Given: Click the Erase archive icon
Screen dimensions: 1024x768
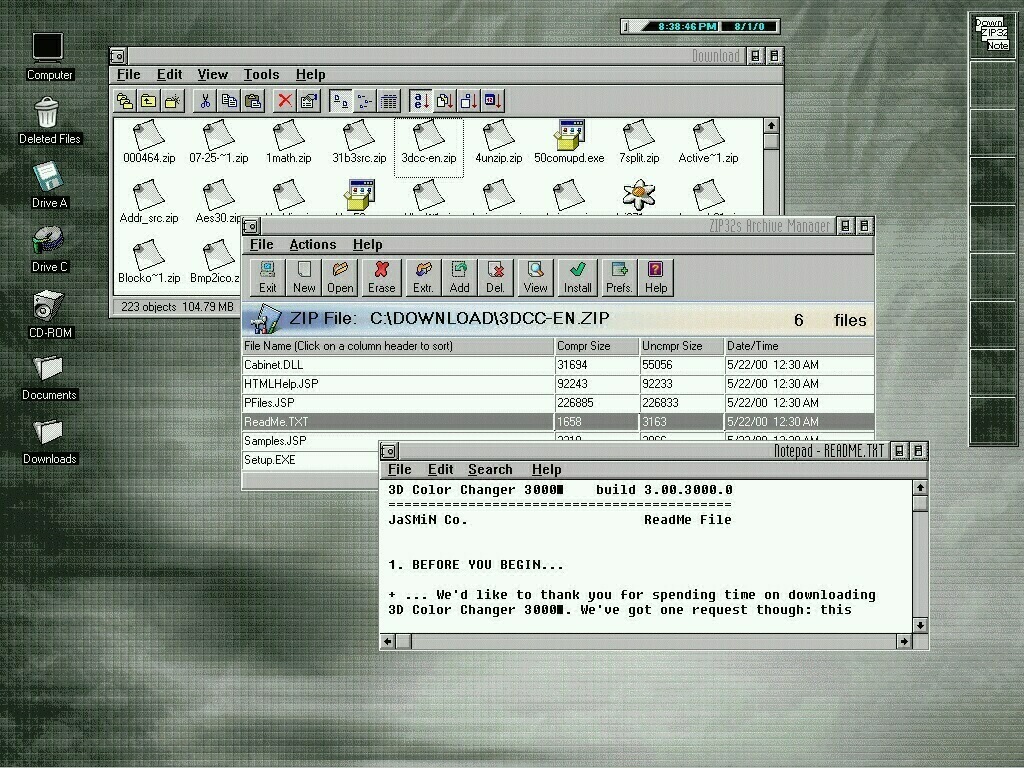Looking at the screenshot, I should [x=381, y=277].
